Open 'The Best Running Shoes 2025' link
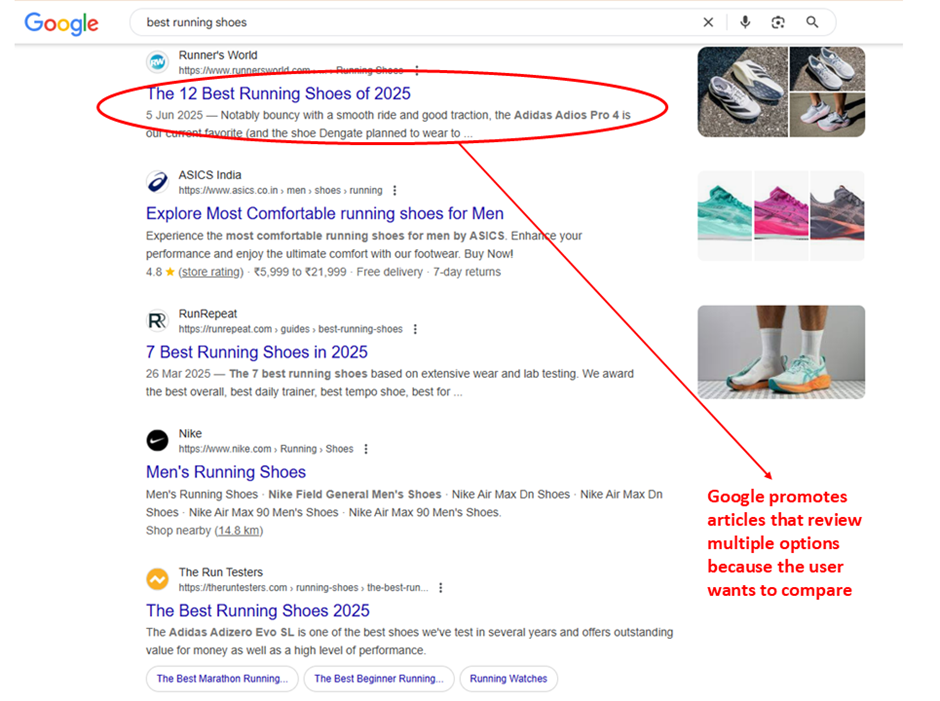This screenshot has height=701, width=940. tap(258, 610)
